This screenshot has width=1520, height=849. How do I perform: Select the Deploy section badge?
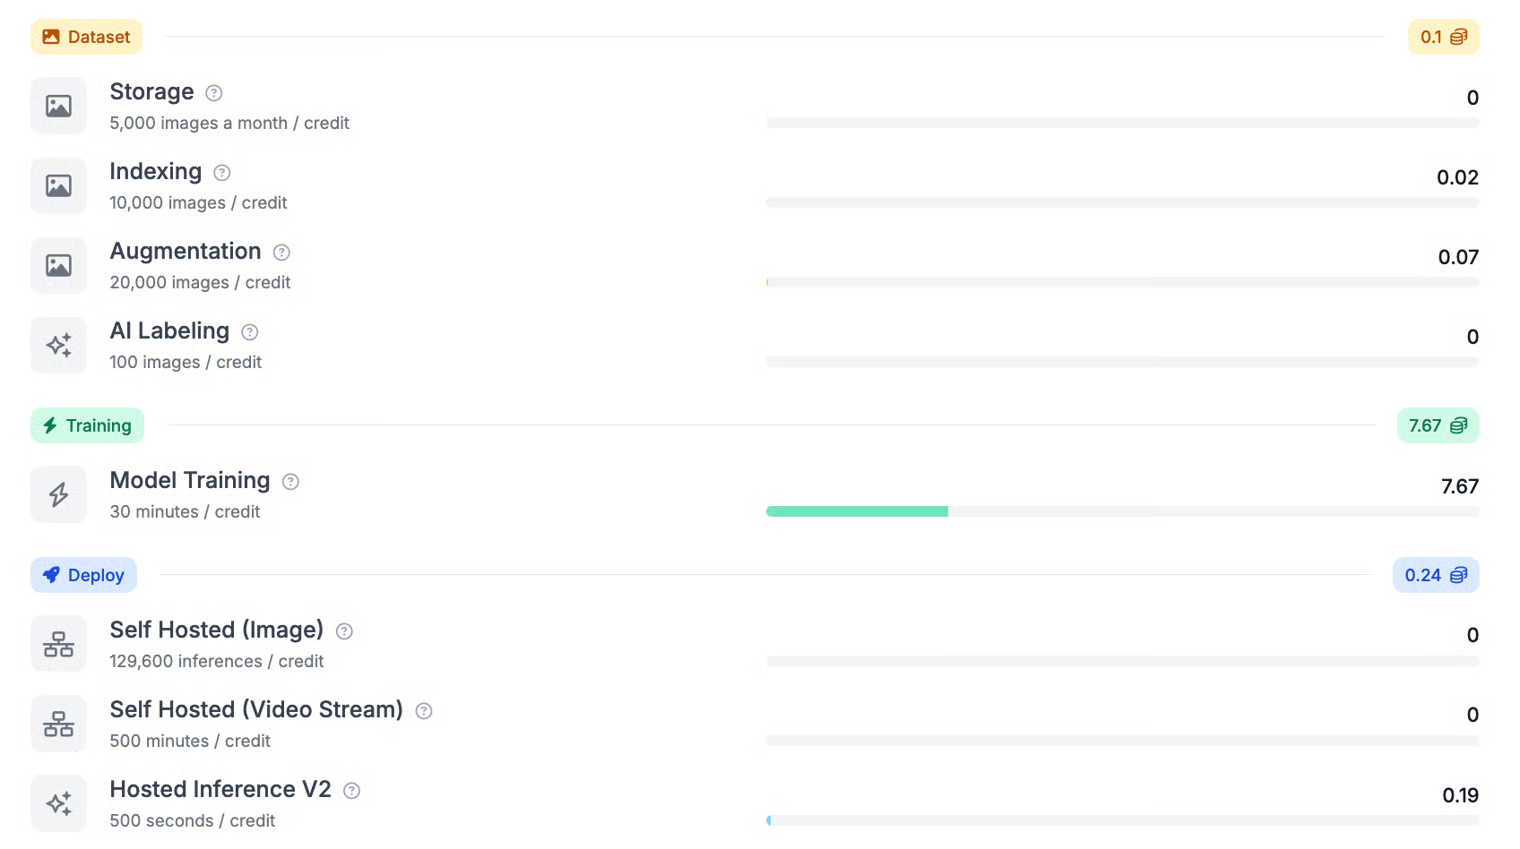[84, 575]
